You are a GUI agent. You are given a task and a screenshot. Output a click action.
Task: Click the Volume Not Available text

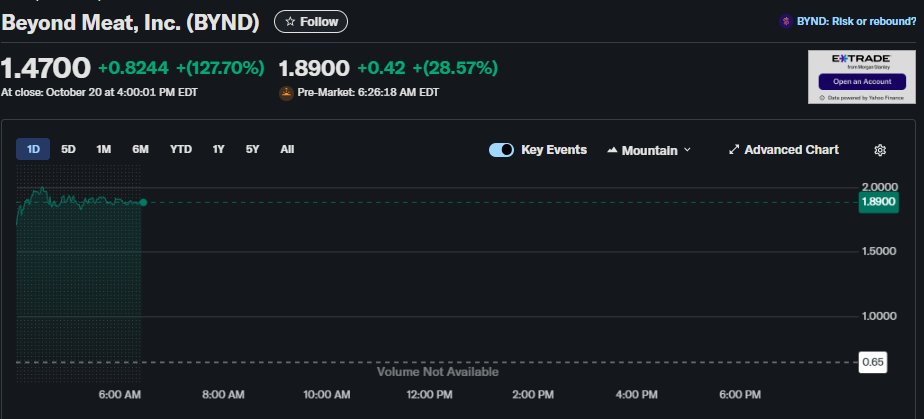click(438, 372)
